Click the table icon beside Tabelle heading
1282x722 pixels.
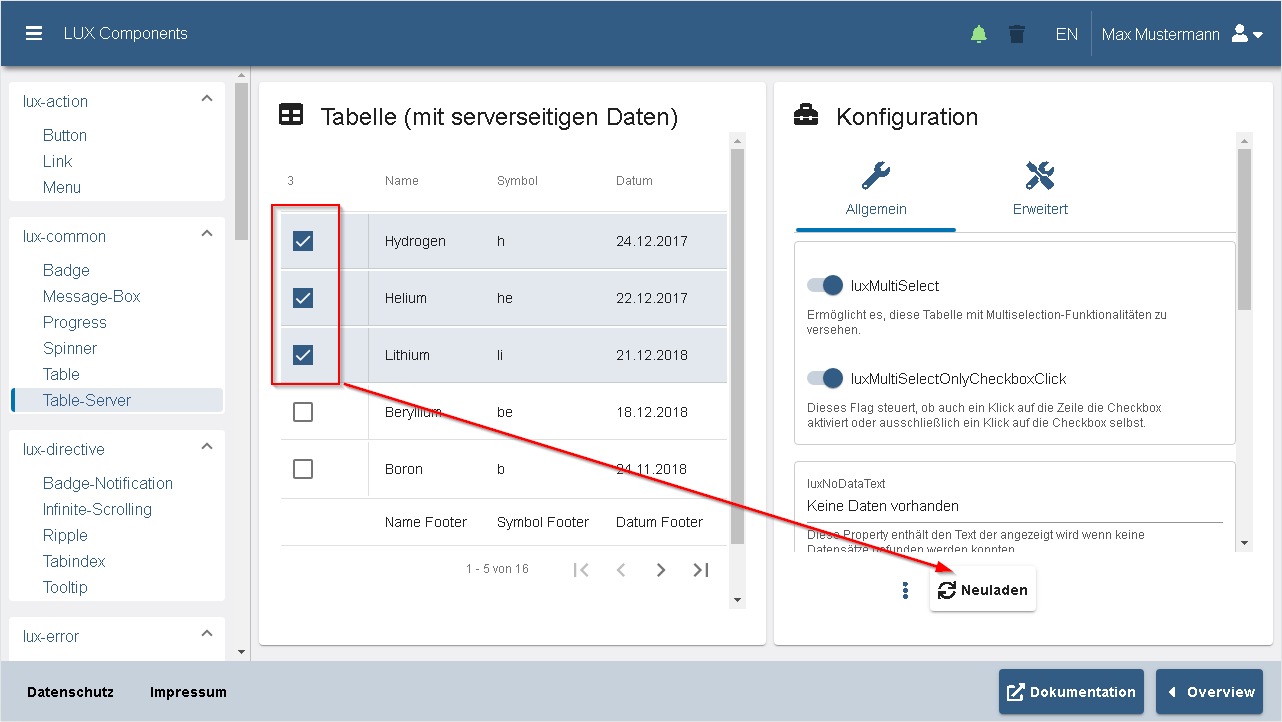290,114
